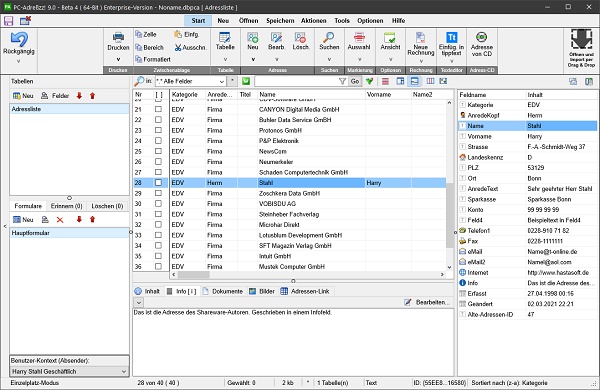600x390 pixels.
Task: Click the Rückgängig undo icon
Action: coord(19,40)
